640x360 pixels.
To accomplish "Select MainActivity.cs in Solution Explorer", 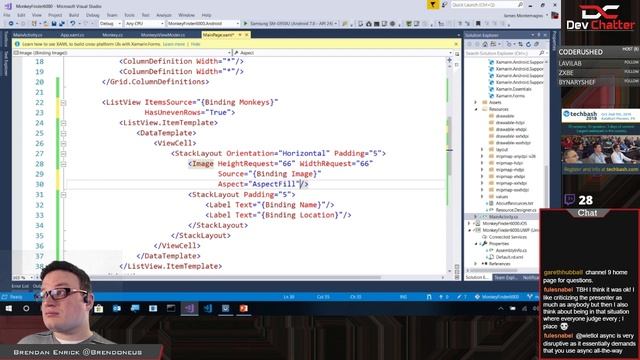I will pos(503,217).
